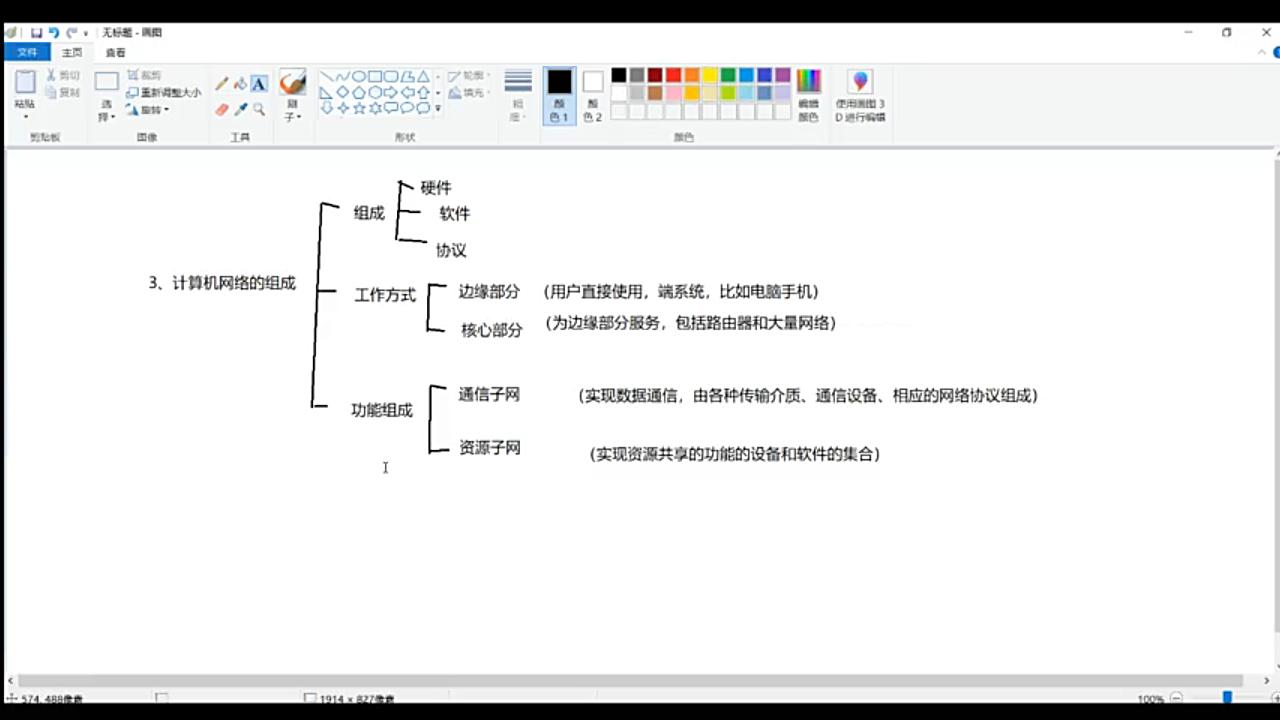Pick the purple color swatch

coord(783,75)
